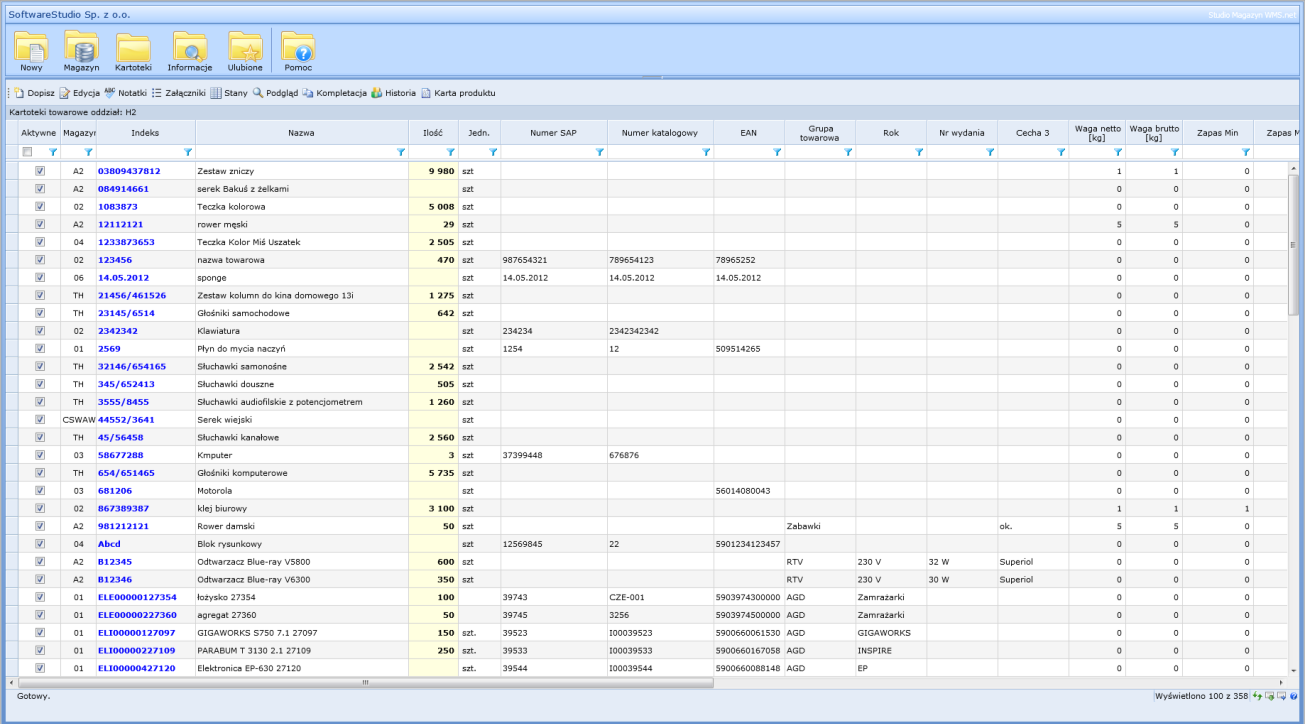Toggle Aktywne checkbox for Serek wiejski row

[x=40, y=420]
